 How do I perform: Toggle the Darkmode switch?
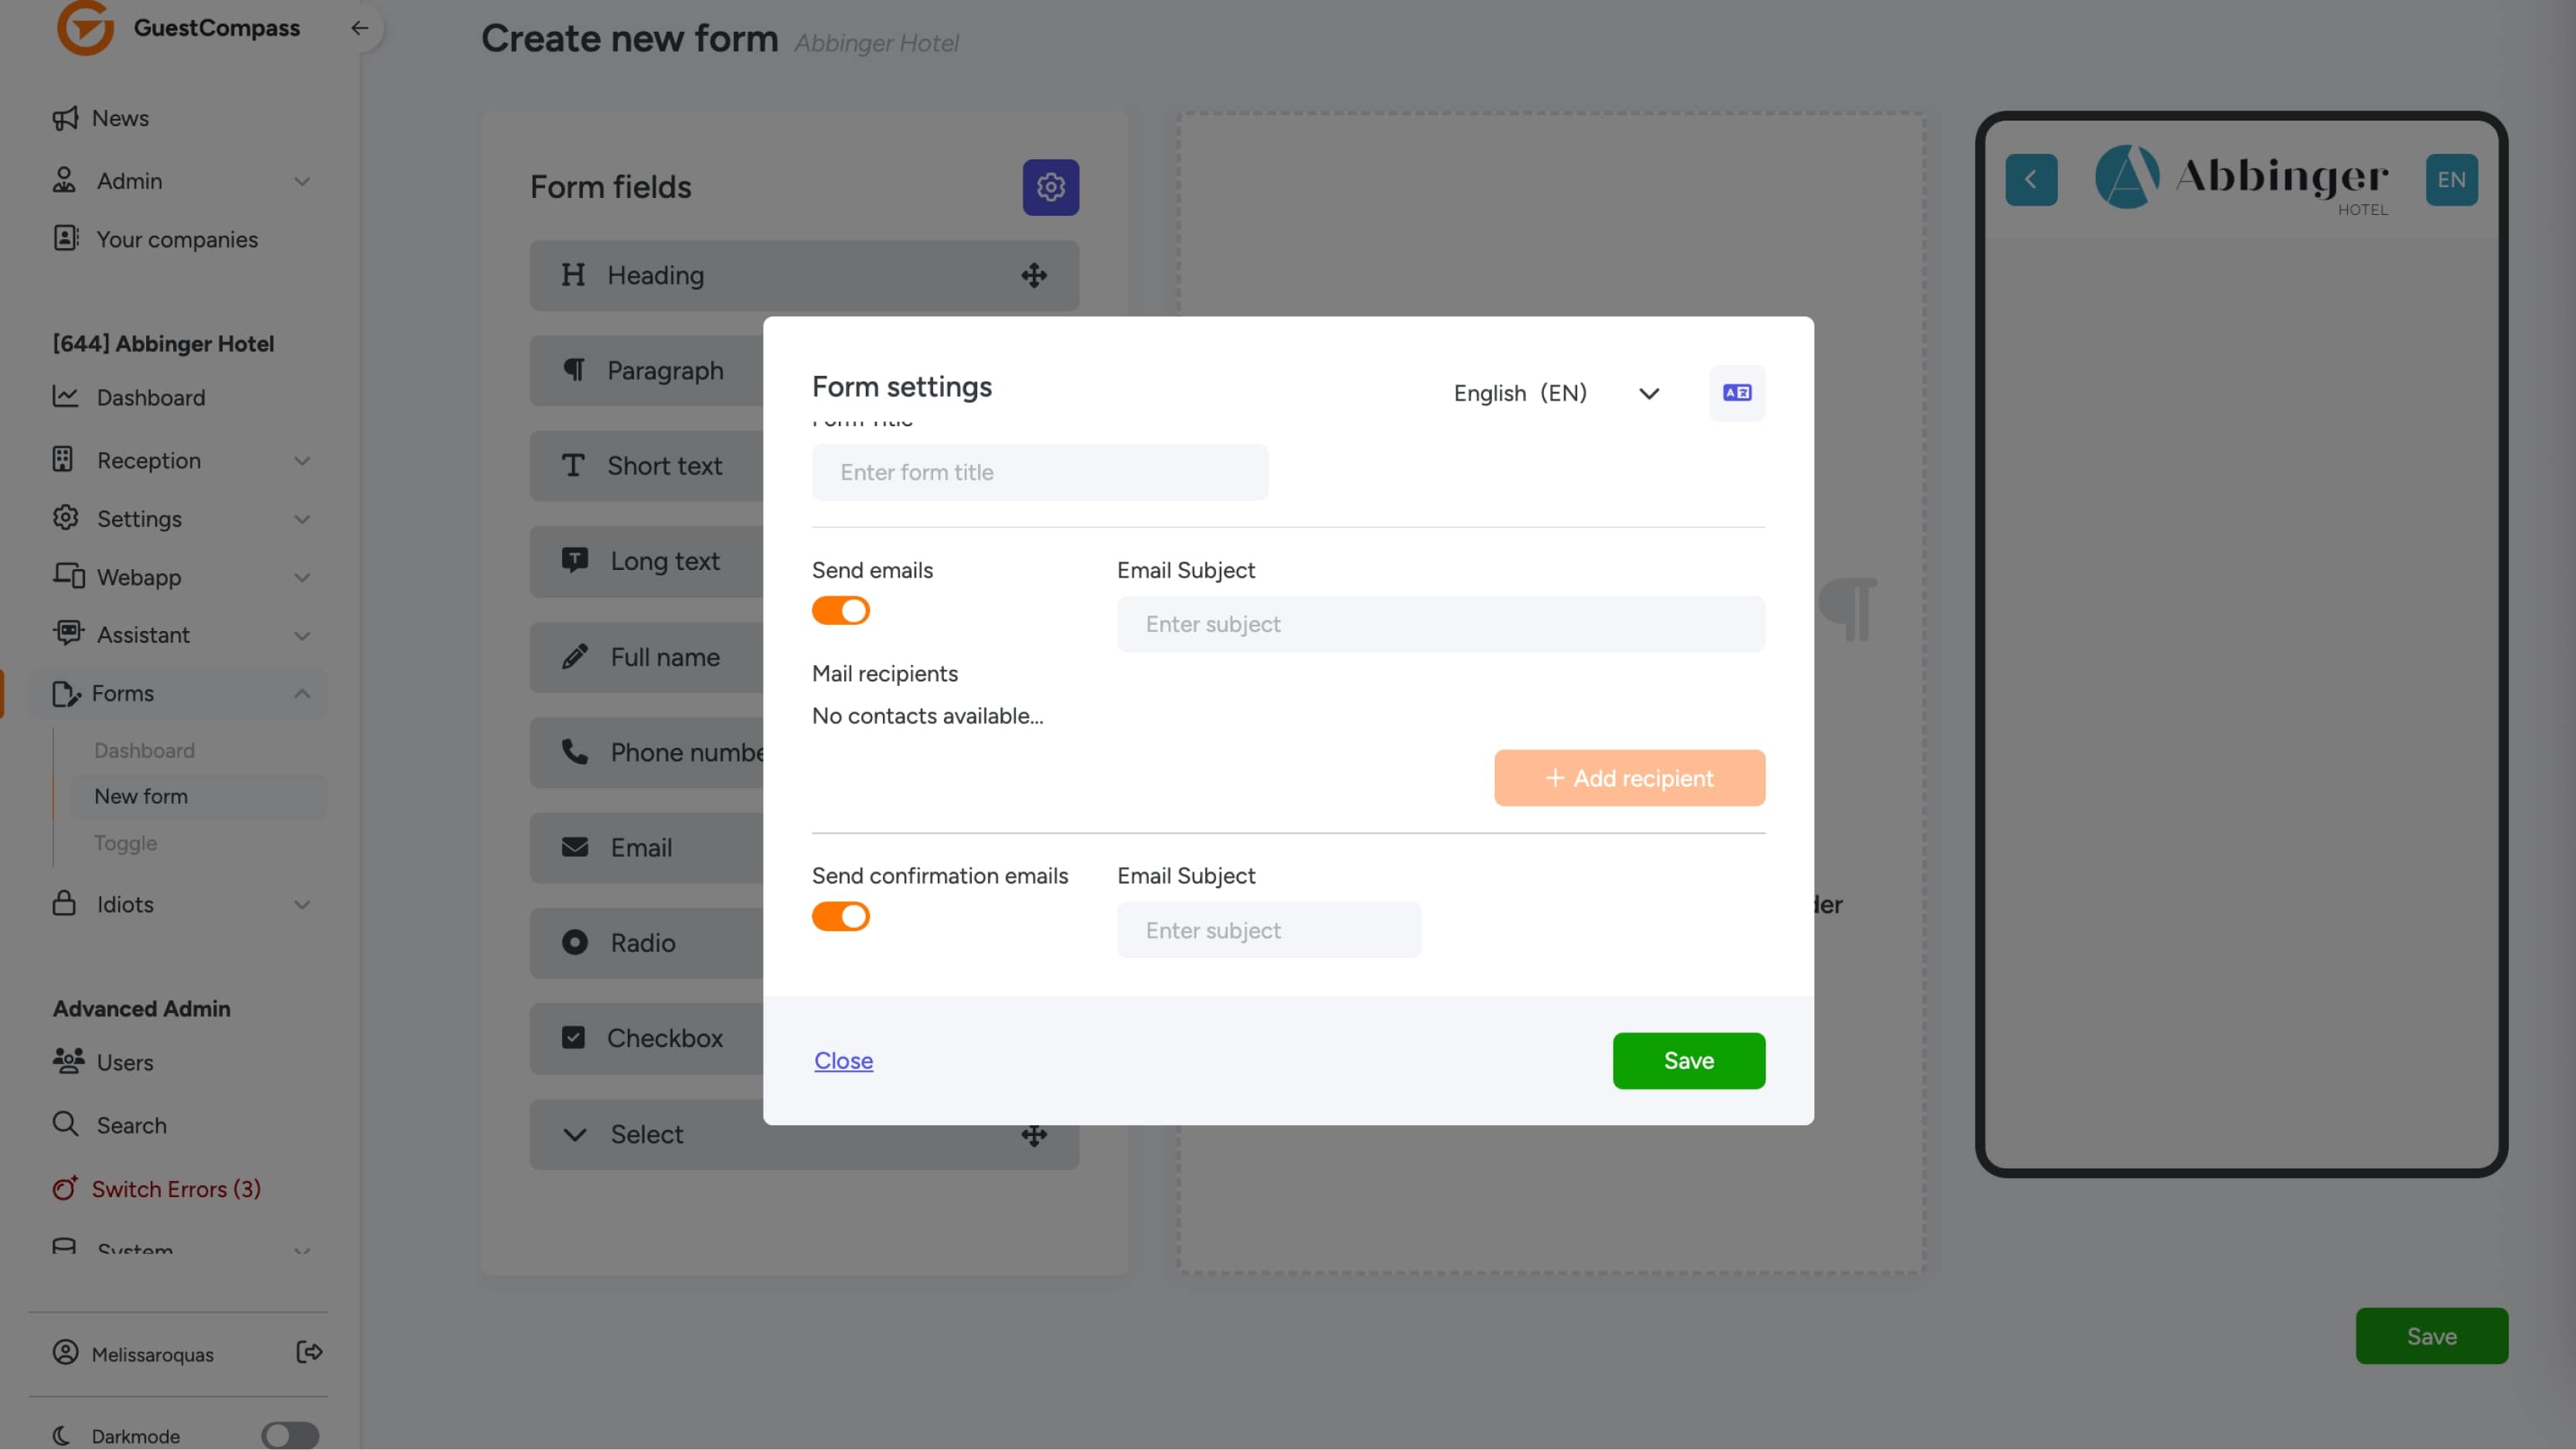coord(290,1436)
